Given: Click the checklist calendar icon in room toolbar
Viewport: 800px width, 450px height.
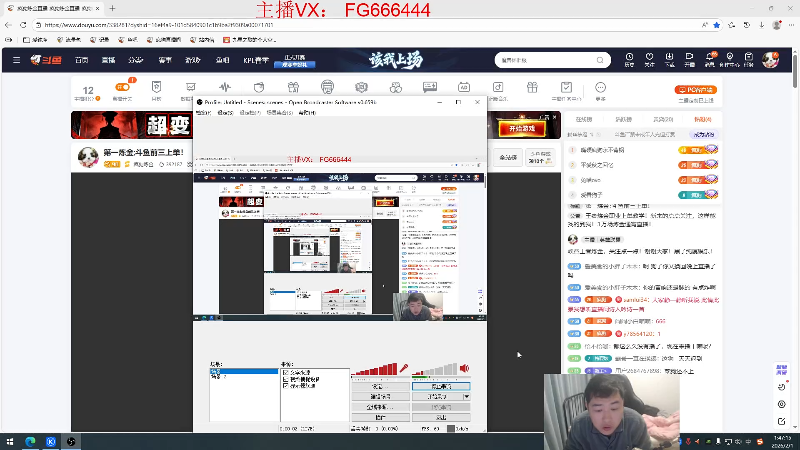Looking at the screenshot, I should 566,87.
